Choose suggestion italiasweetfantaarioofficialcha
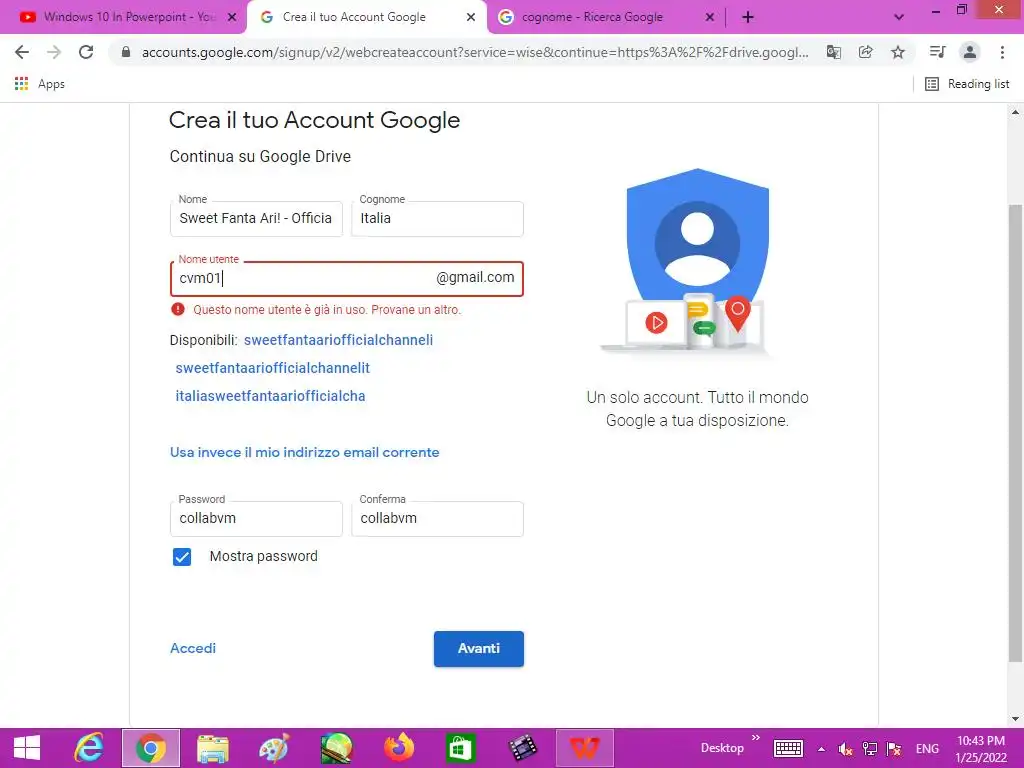This screenshot has width=1024, height=768. click(270, 396)
